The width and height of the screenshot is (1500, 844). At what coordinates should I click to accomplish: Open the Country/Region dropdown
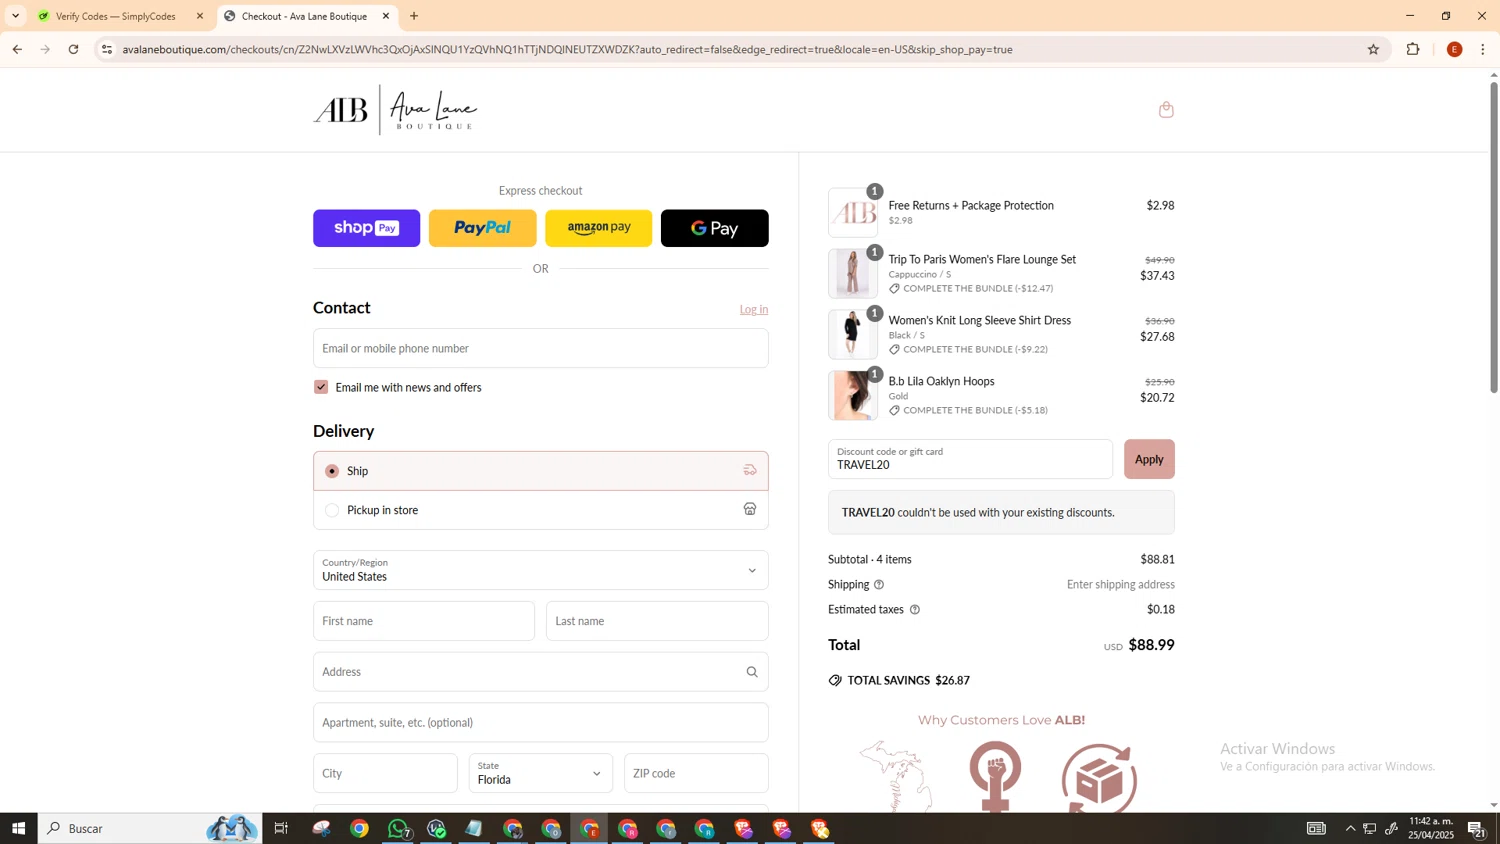coord(540,570)
